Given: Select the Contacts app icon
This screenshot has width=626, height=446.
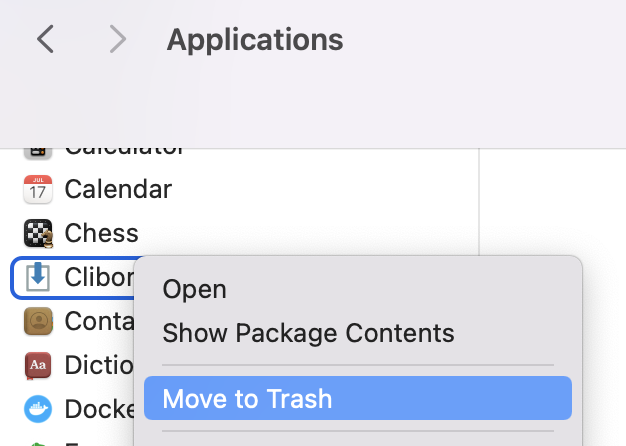Looking at the screenshot, I should [x=38, y=321].
